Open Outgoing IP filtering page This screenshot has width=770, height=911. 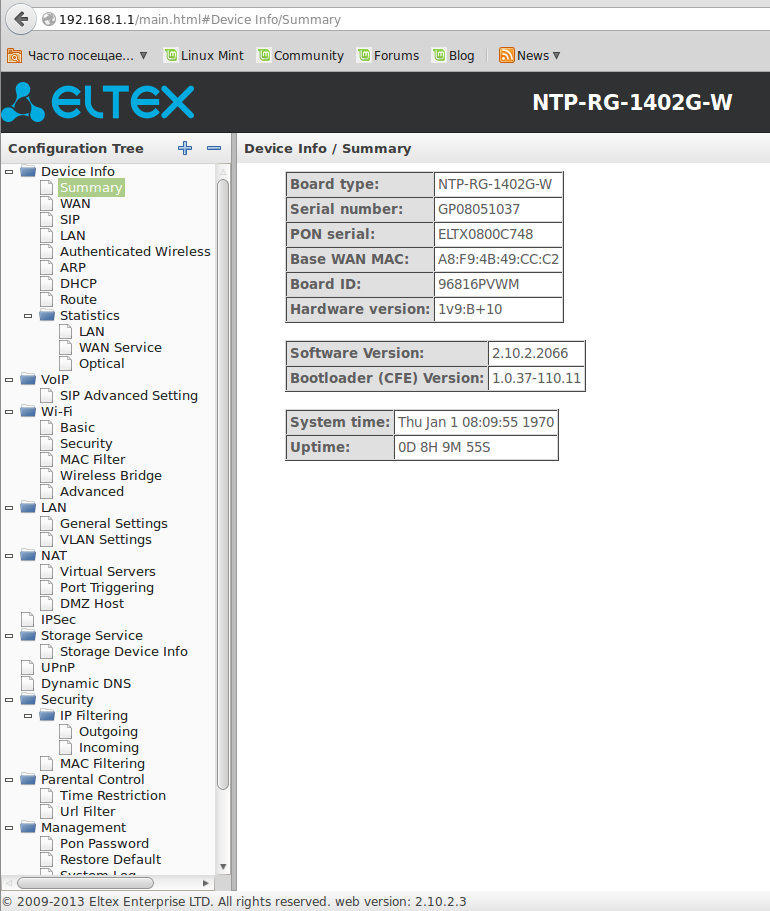click(x=108, y=731)
